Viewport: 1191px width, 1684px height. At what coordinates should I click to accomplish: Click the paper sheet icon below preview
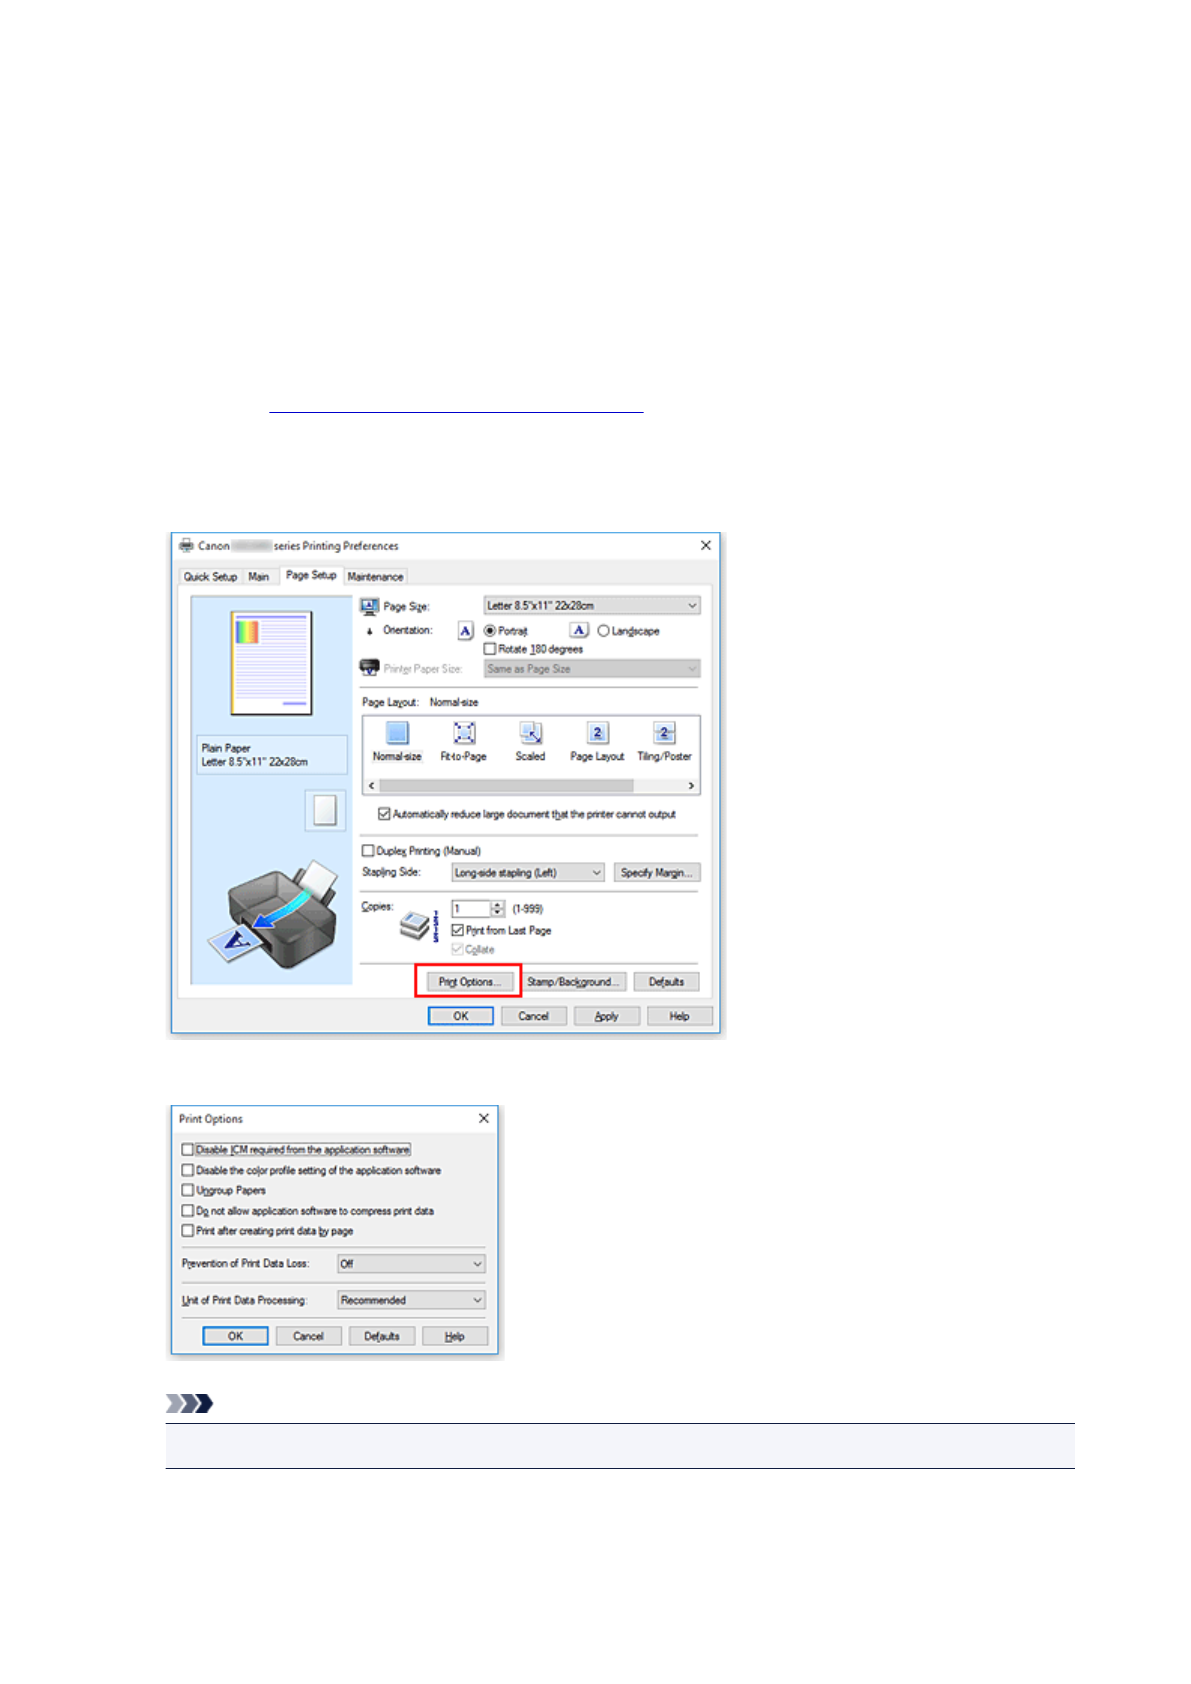coord(325,810)
